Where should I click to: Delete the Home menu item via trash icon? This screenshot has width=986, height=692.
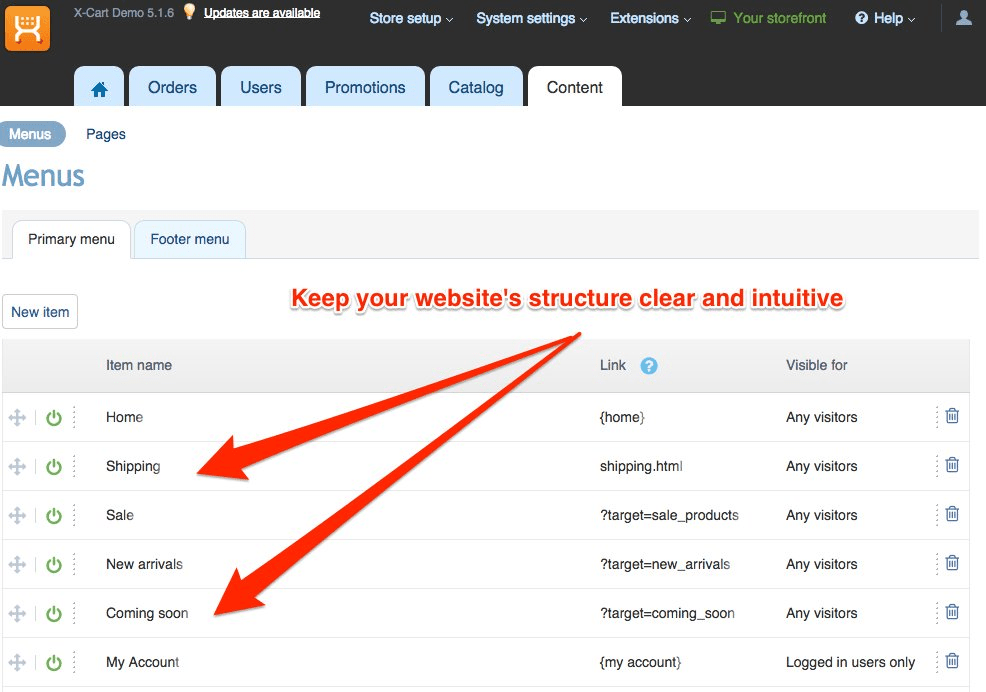coord(951,416)
